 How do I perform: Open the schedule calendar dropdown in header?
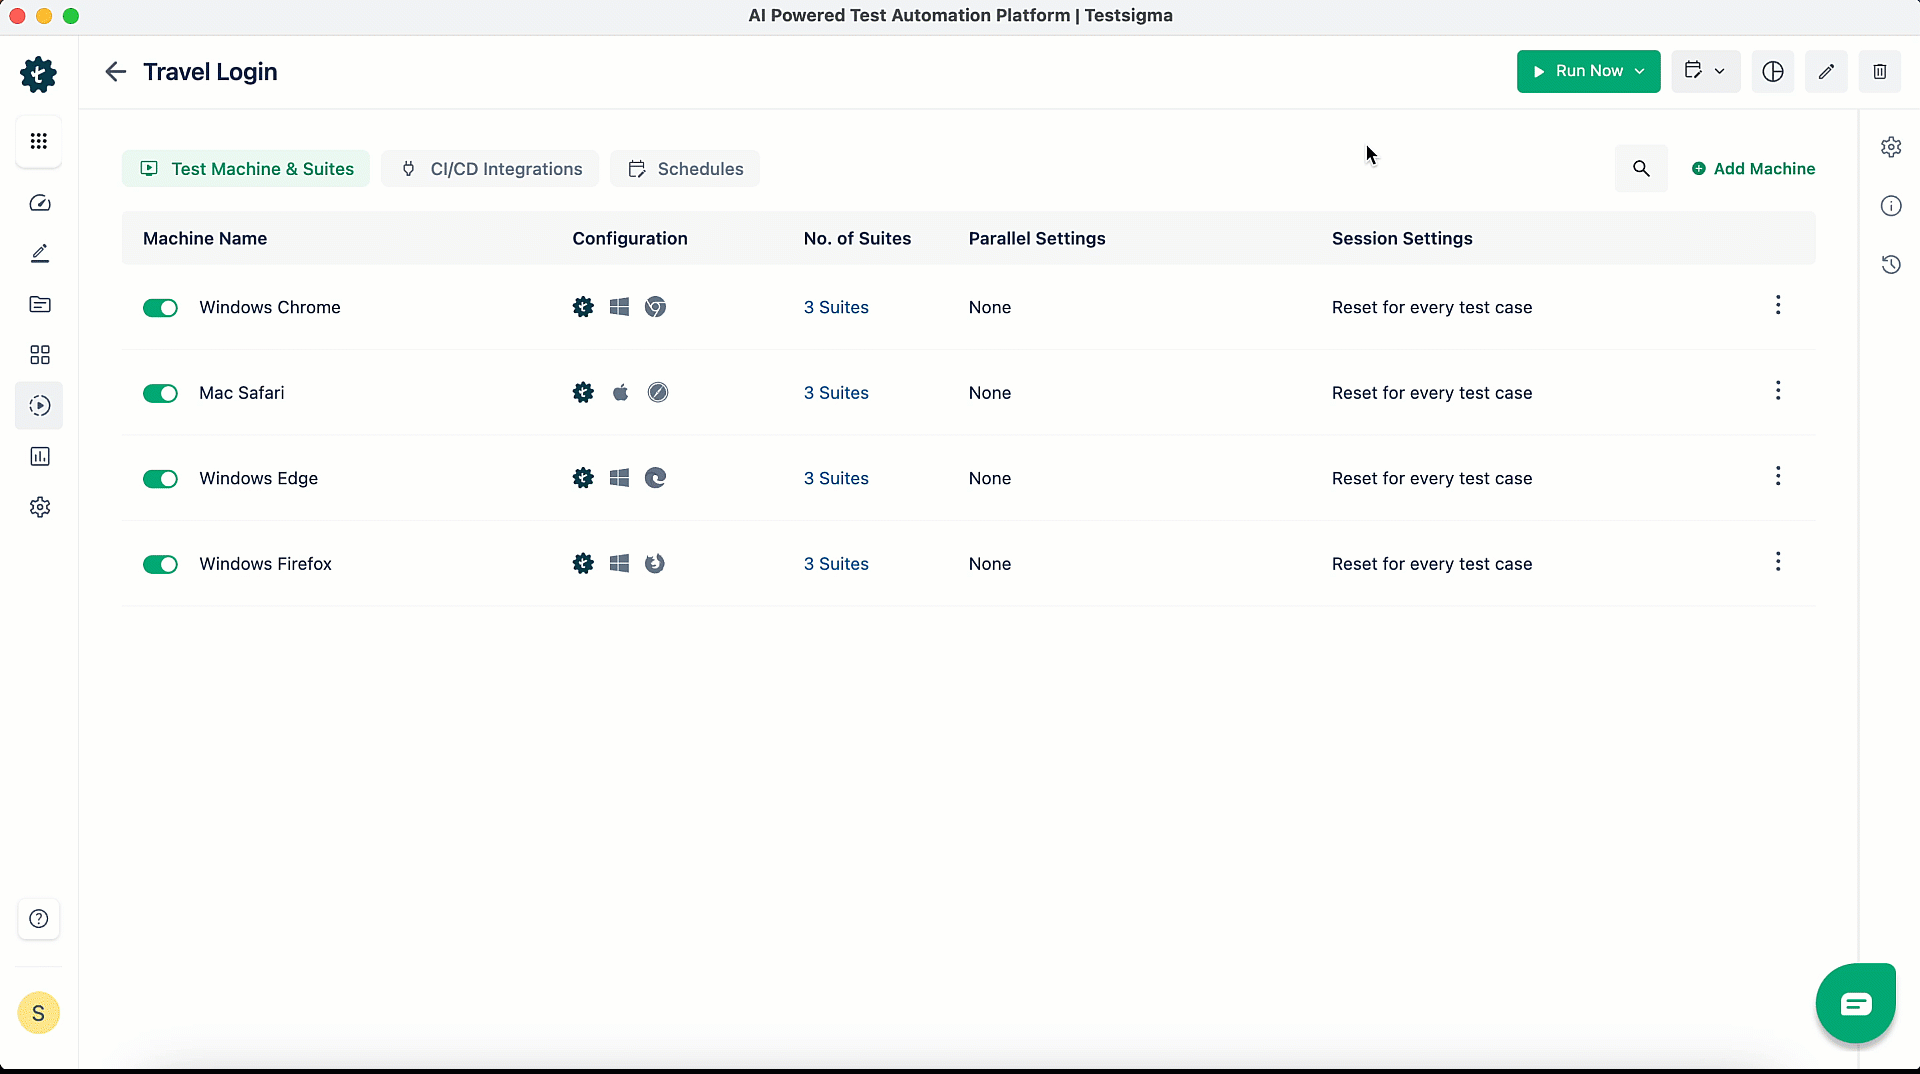point(1705,71)
